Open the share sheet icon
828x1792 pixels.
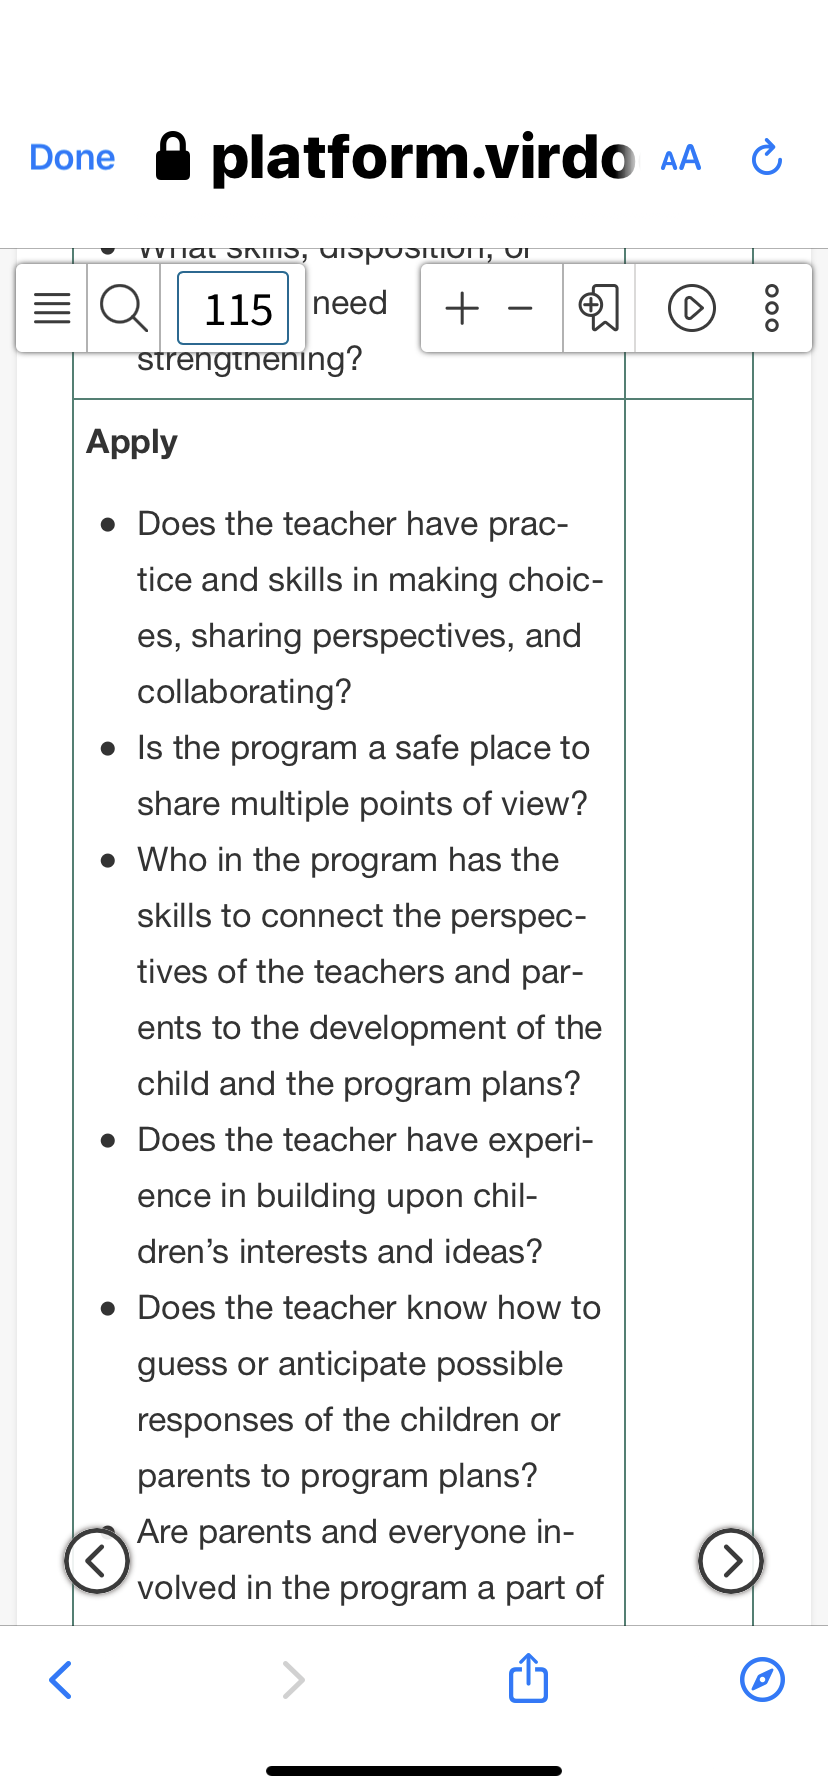click(528, 1677)
